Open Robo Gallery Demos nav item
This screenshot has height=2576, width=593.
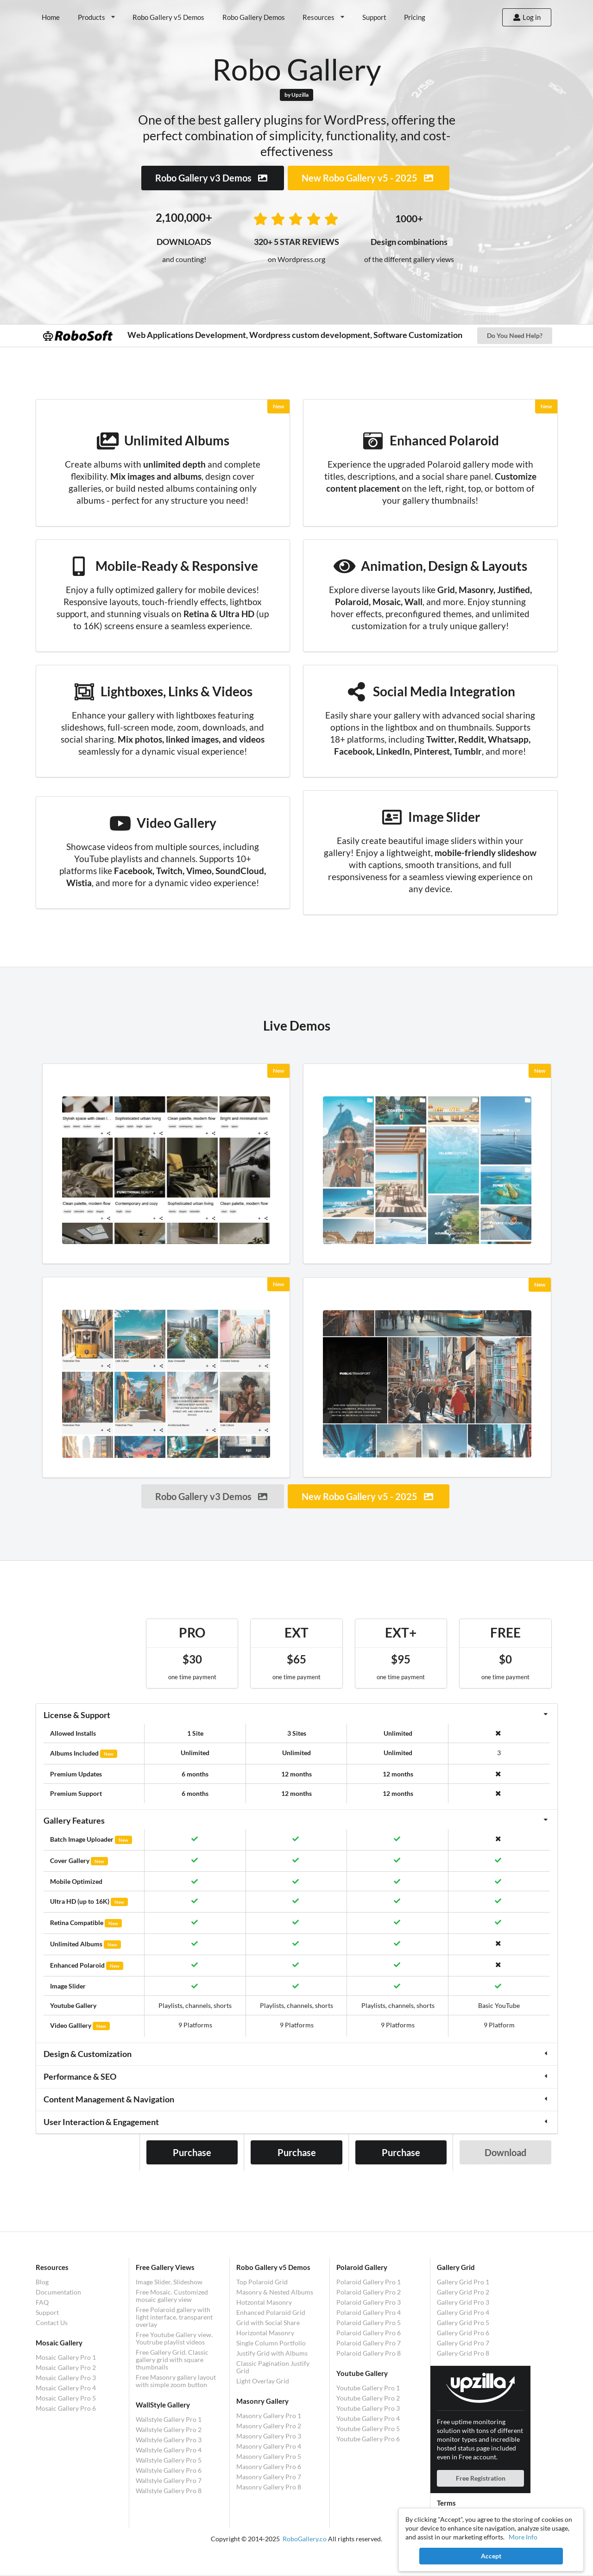[x=253, y=17]
